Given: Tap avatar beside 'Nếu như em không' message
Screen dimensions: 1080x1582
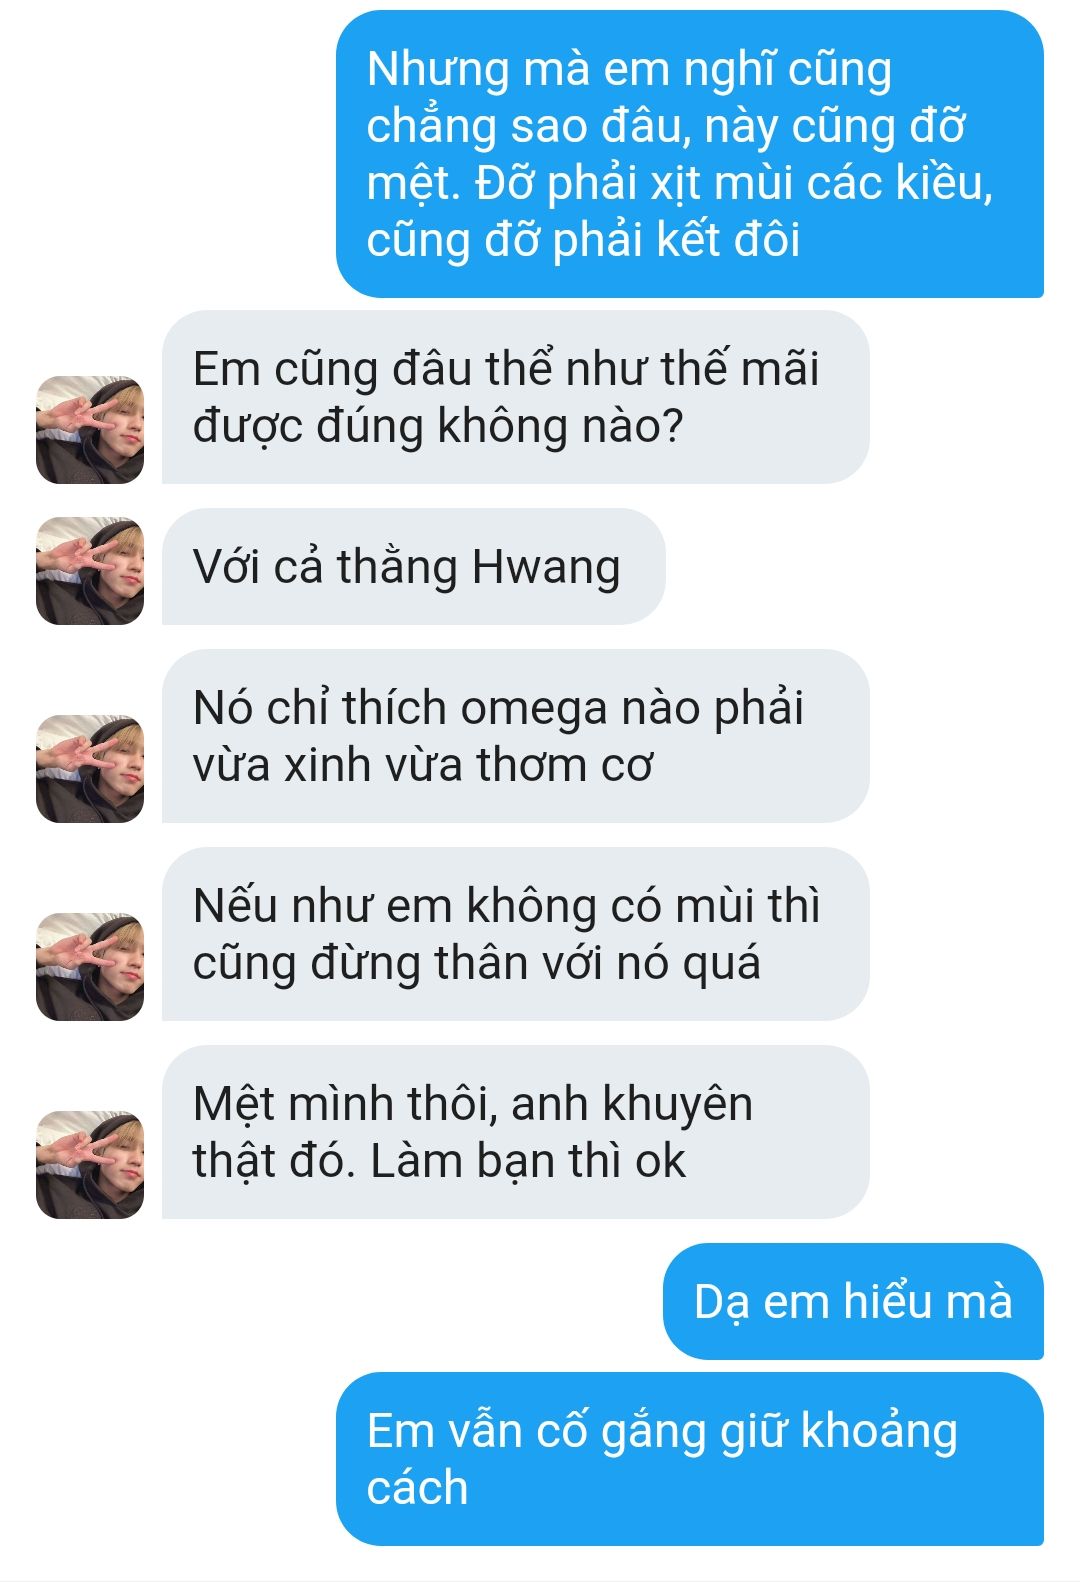Looking at the screenshot, I should [x=90, y=967].
